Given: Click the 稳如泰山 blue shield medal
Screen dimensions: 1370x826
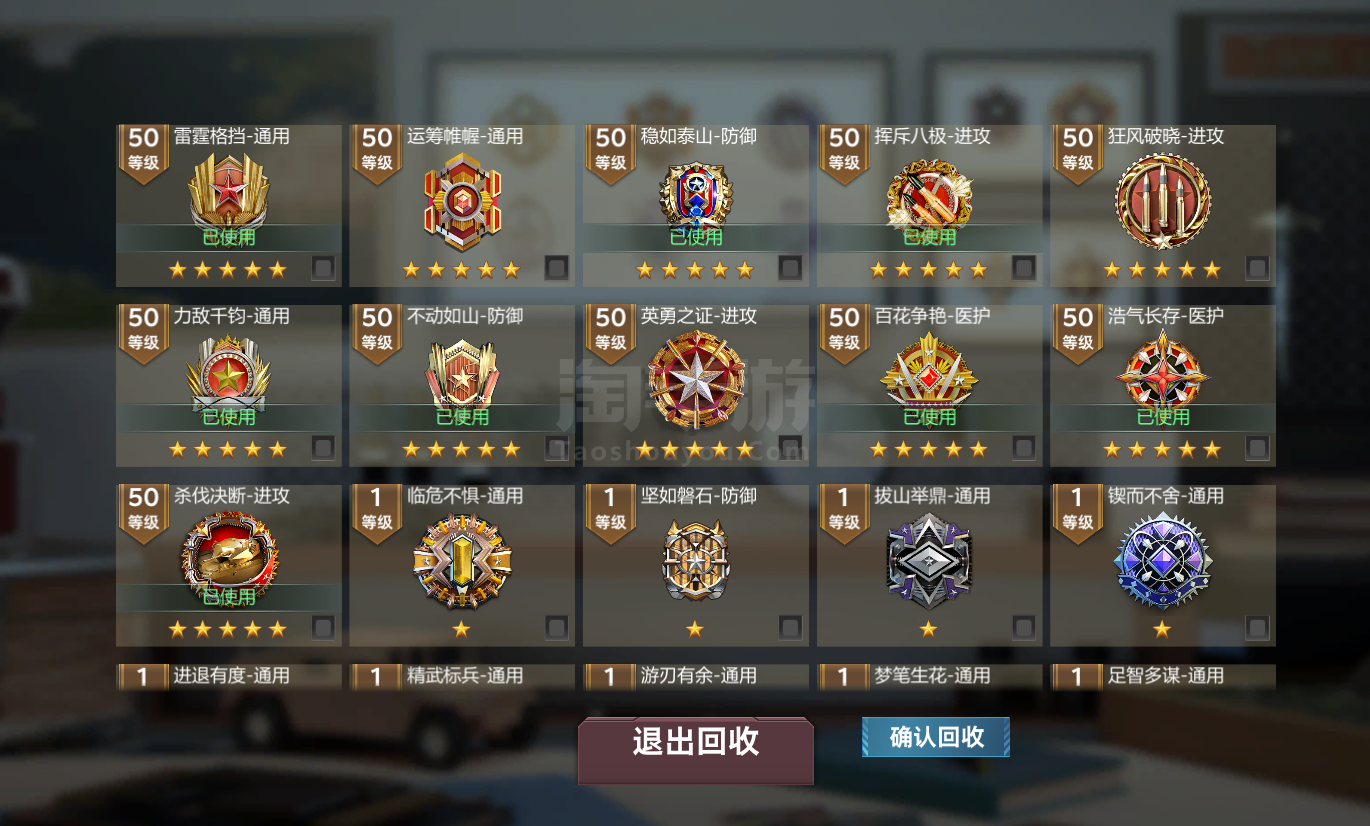Looking at the screenshot, I should (x=696, y=194).
